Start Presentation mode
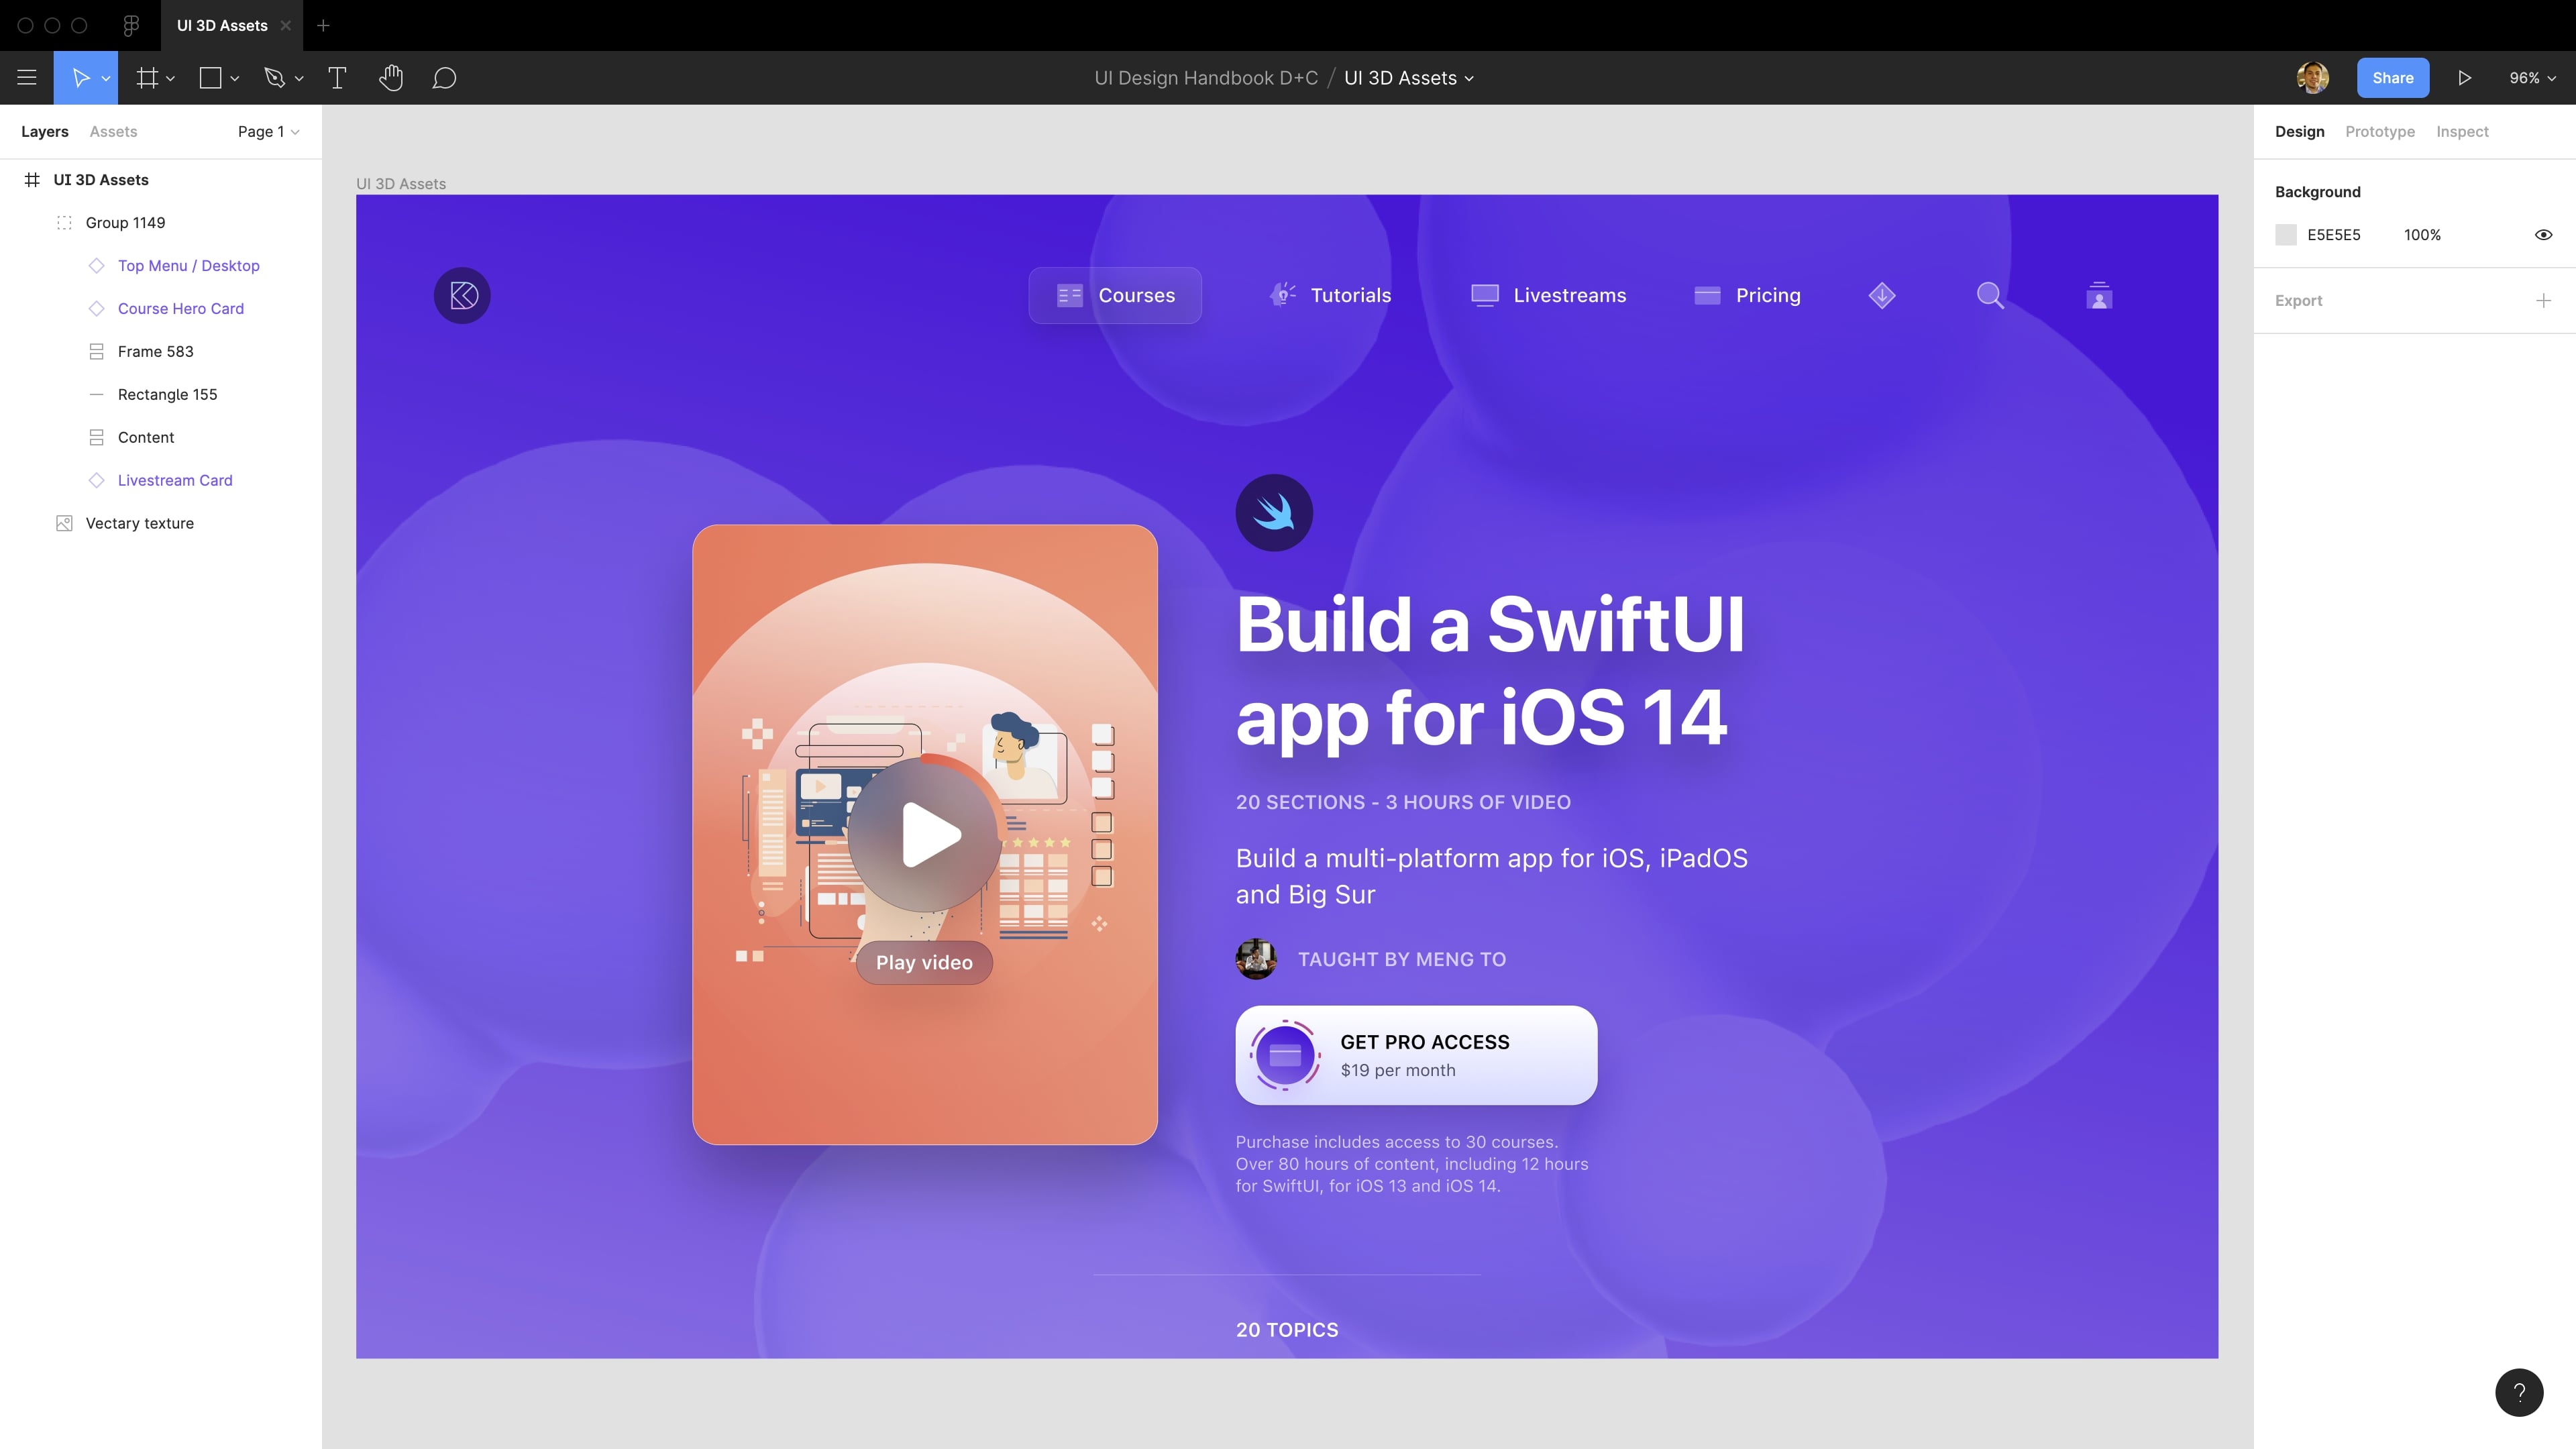 [2464, 77]
